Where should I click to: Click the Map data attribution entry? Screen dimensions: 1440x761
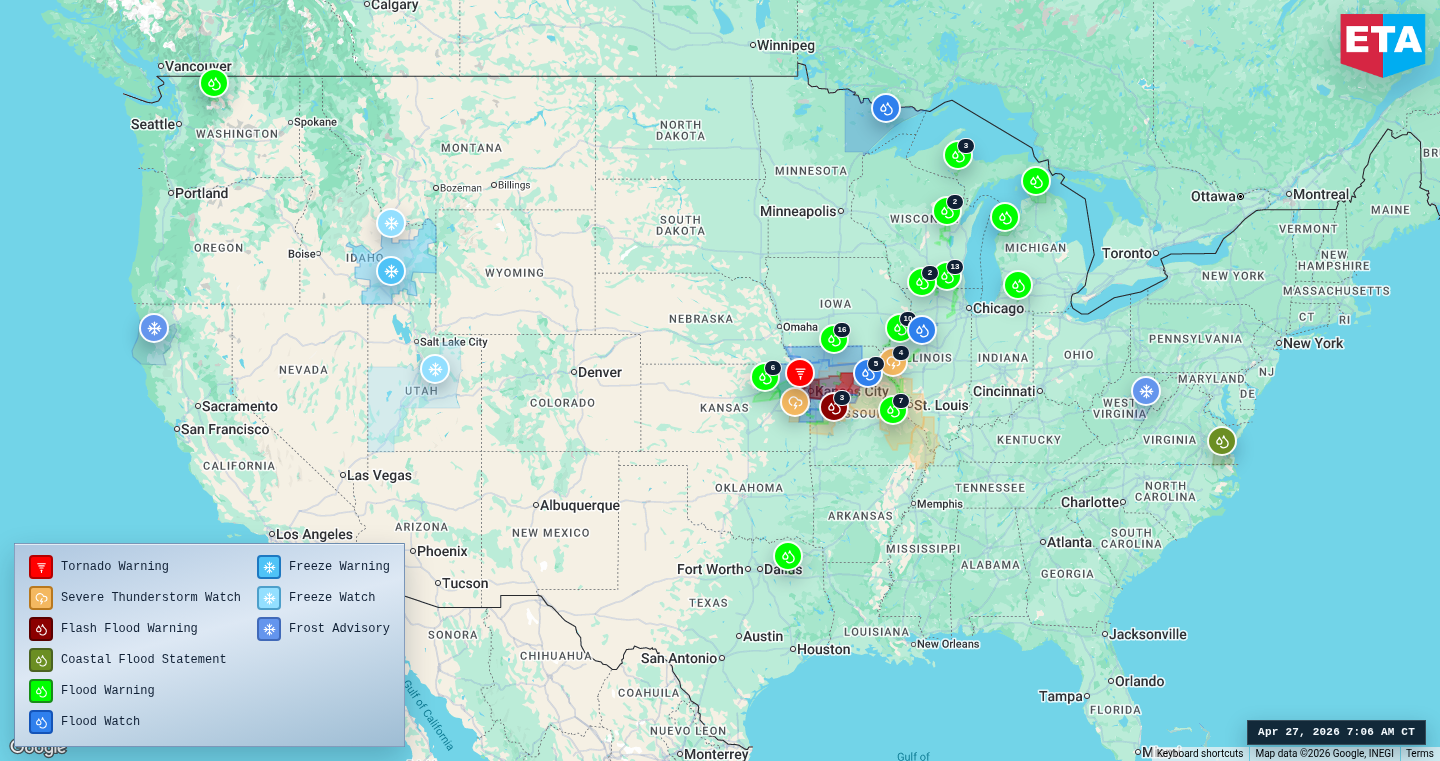pyautogui.click(x=1327, y=752)
